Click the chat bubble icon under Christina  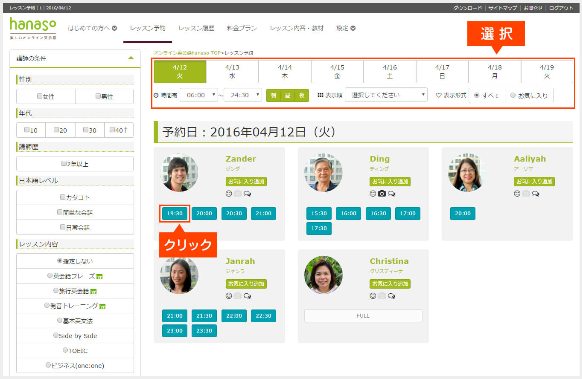(x=391, y=296)
